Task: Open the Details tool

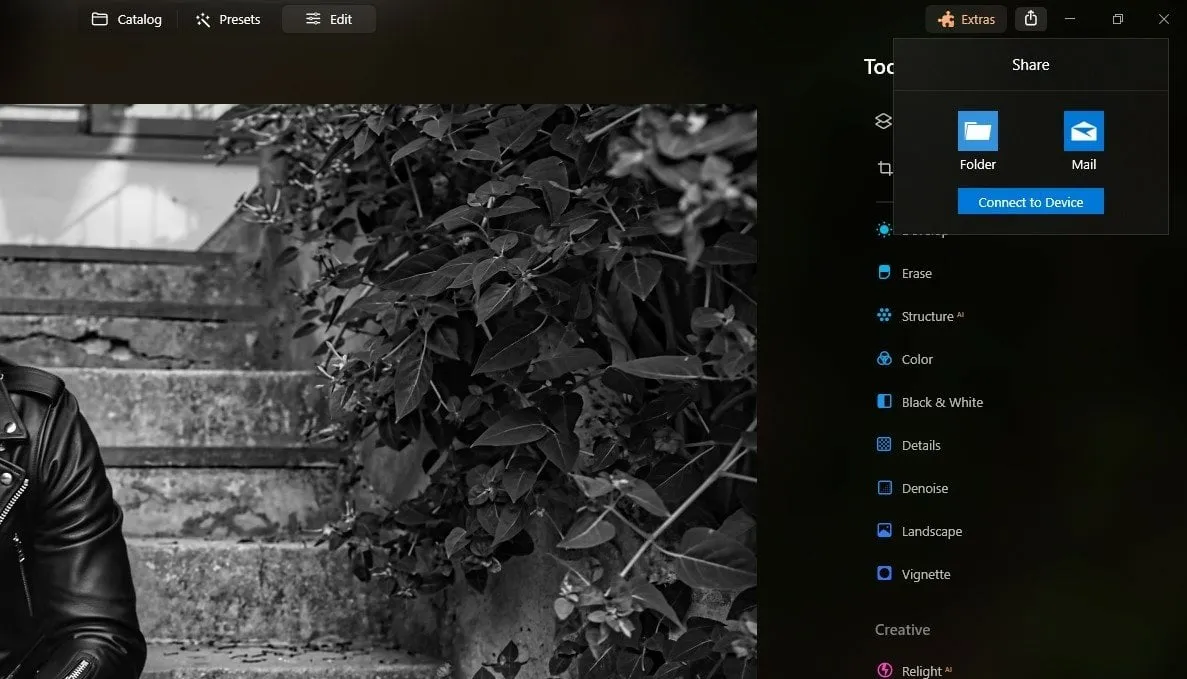Action: (920, 445)
